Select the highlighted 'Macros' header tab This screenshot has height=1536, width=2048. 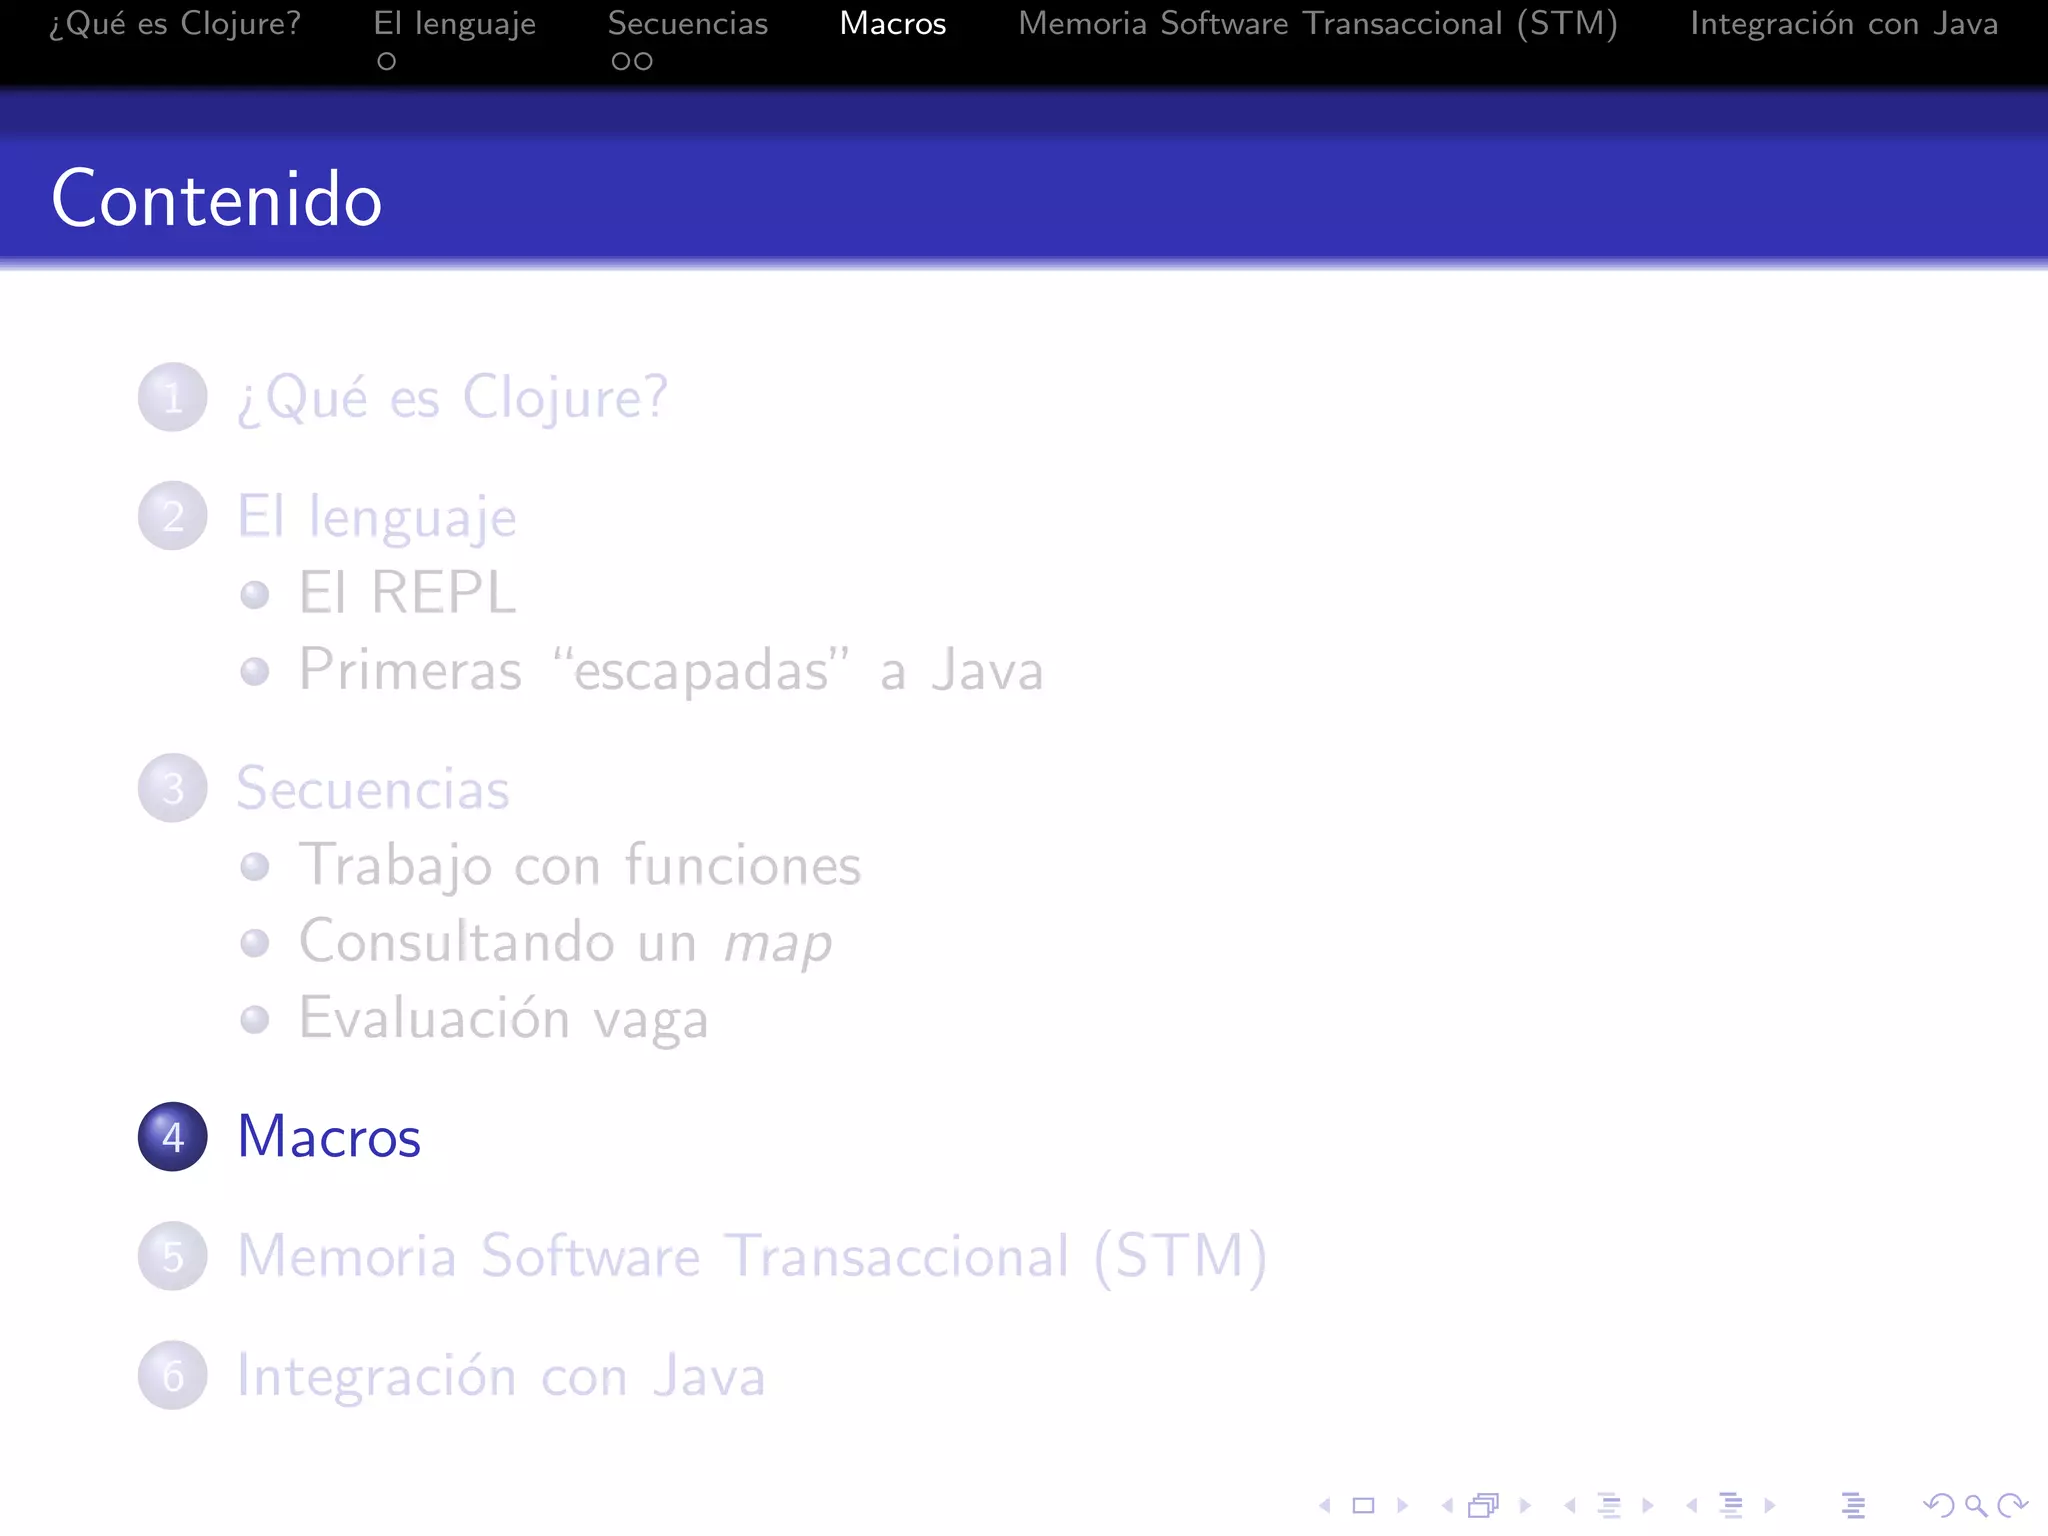point(893,23)
